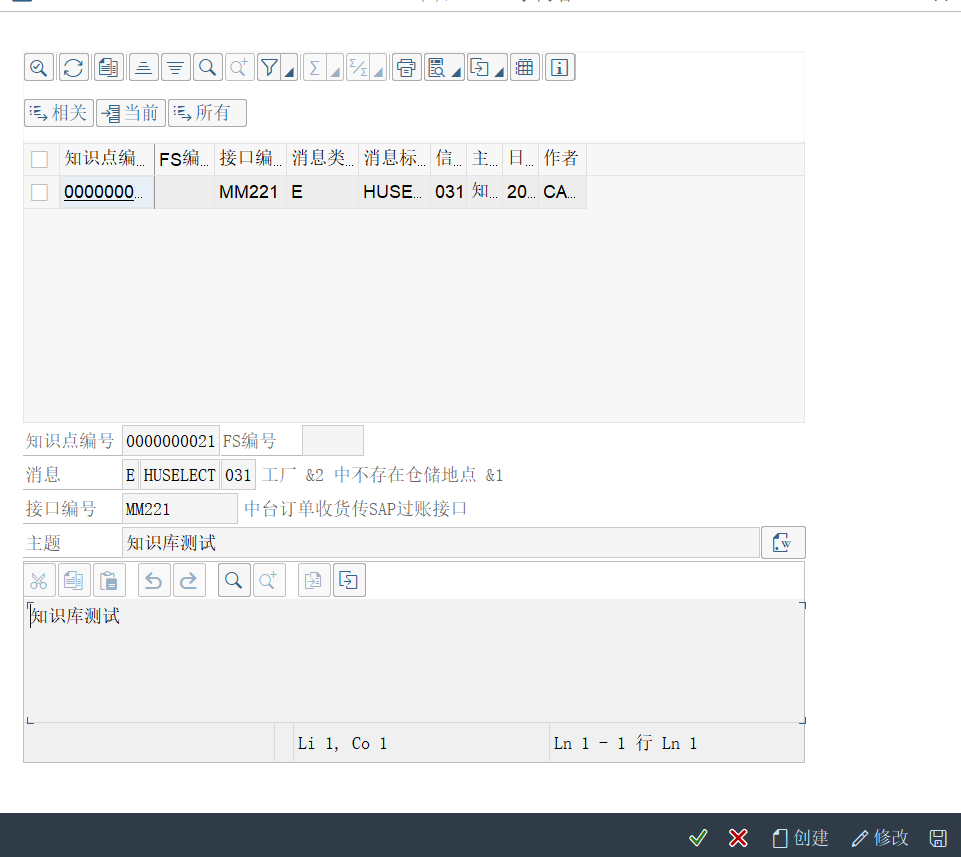
Task: Click the 接口编号 field MM221
Action: point(180,509)
